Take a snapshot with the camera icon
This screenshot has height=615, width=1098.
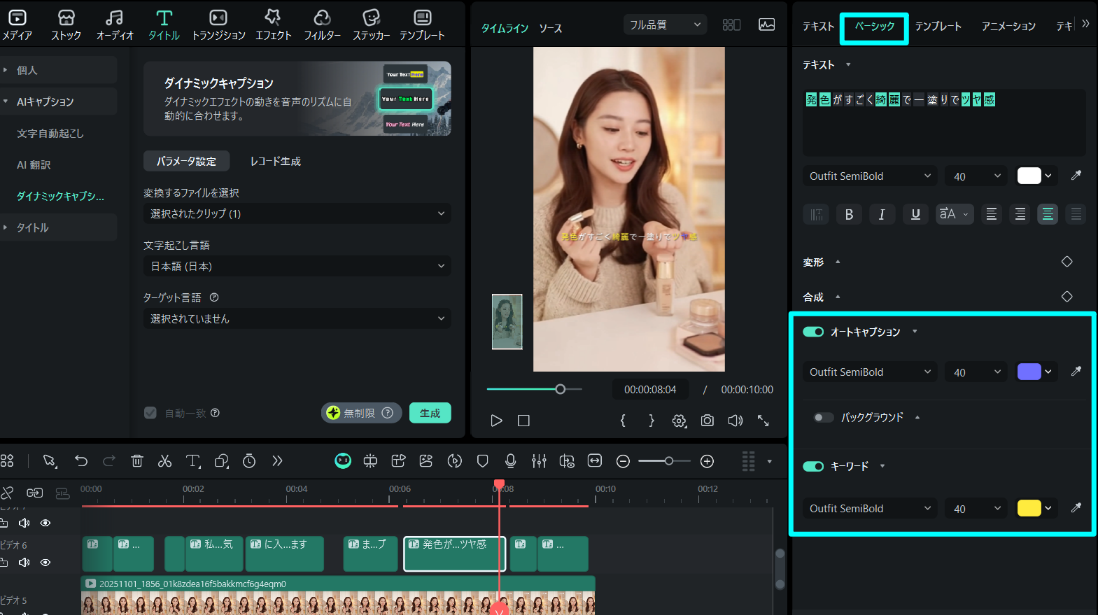click(x=707, y=421)
